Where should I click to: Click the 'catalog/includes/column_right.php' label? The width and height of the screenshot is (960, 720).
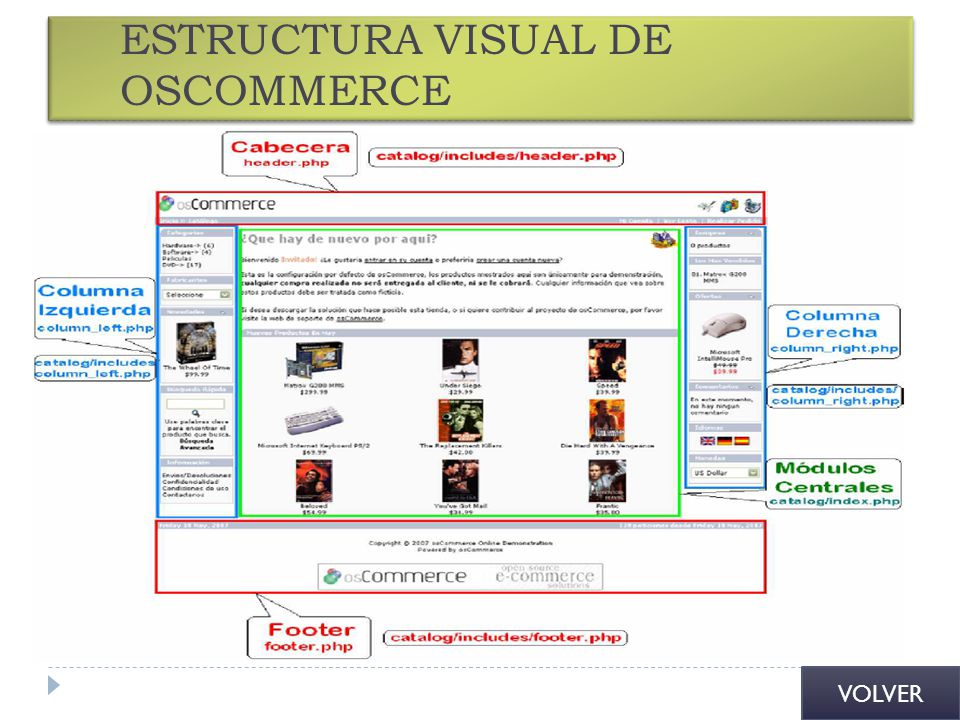pos(835,396)
